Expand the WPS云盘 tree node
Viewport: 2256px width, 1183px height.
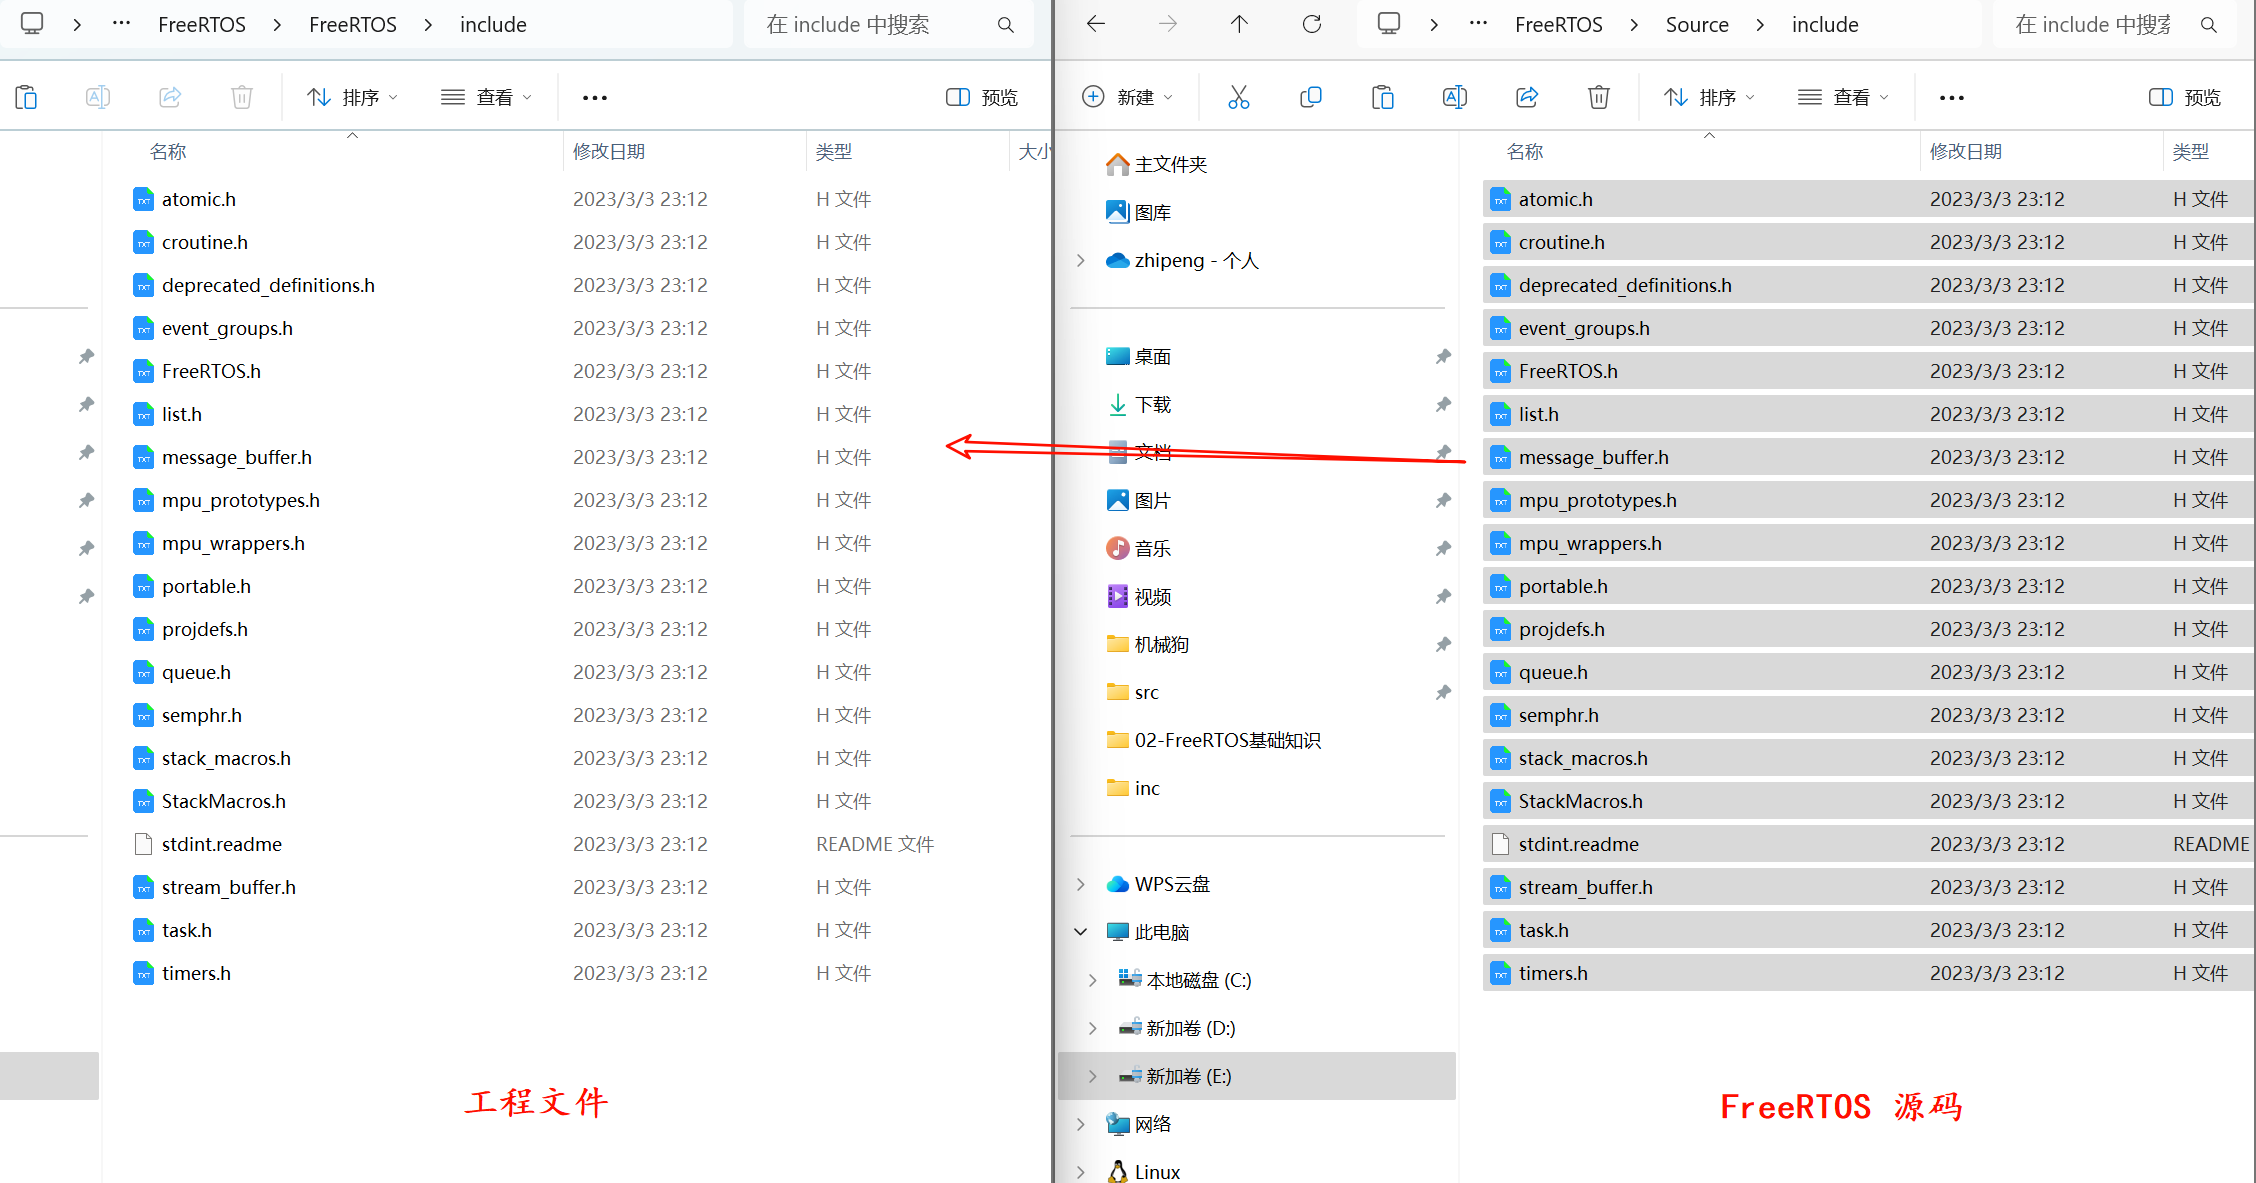(1081, 885)
